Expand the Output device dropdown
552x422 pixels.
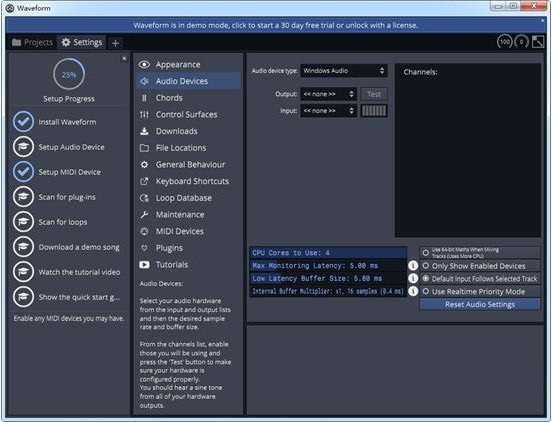[328, 94]
